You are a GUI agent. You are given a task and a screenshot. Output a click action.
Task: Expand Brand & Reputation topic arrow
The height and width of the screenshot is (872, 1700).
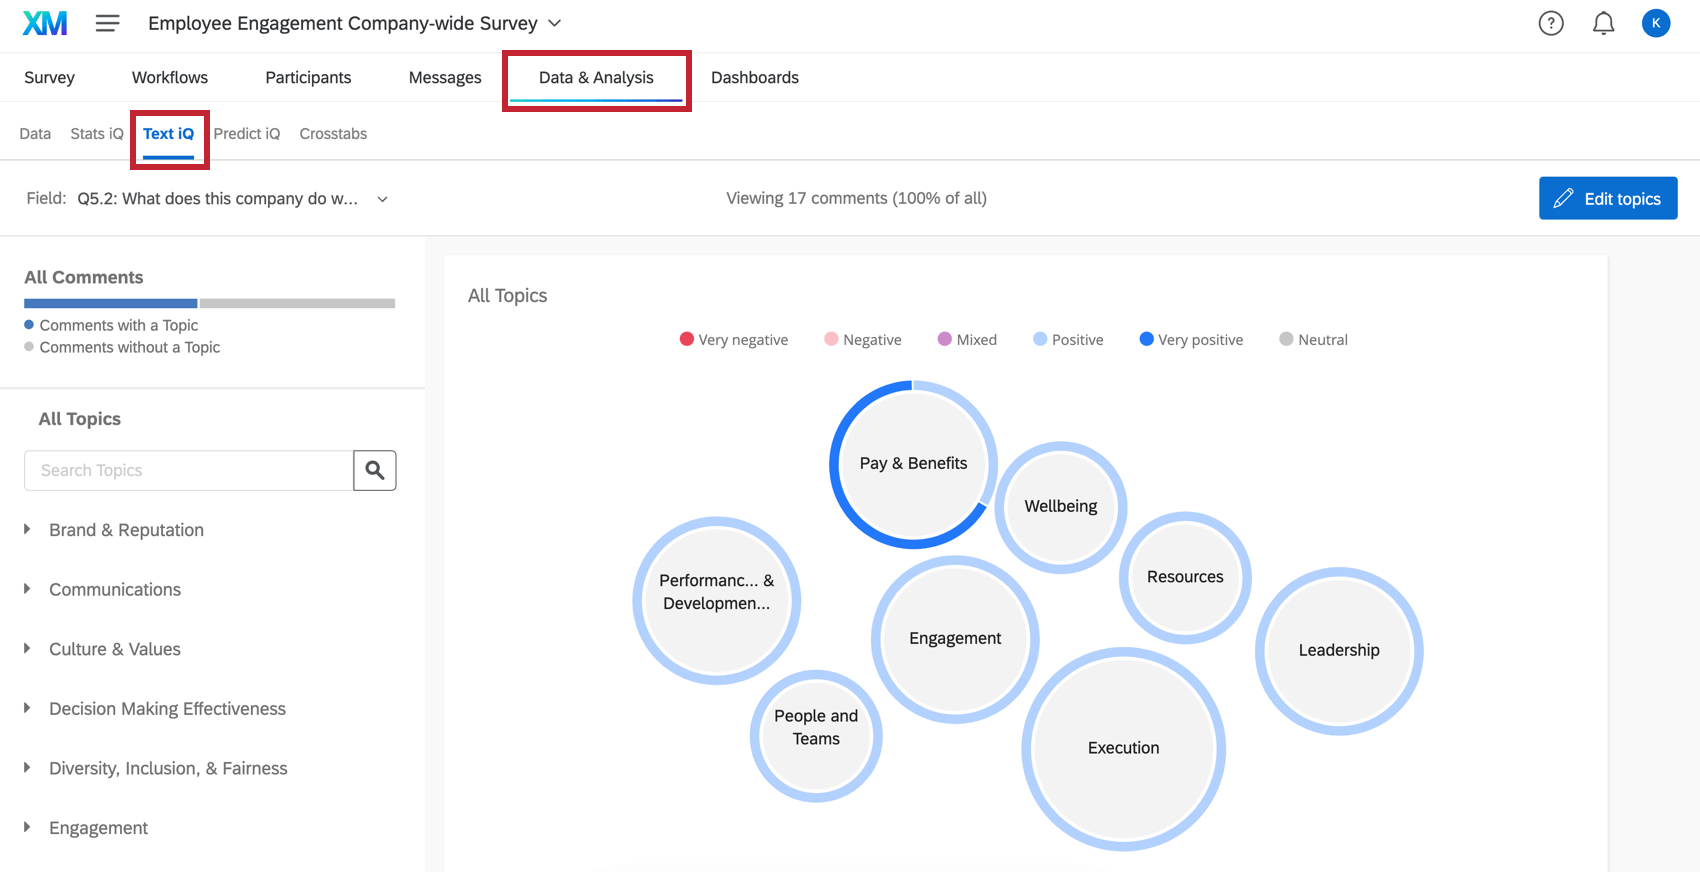[x=27, y=529]
